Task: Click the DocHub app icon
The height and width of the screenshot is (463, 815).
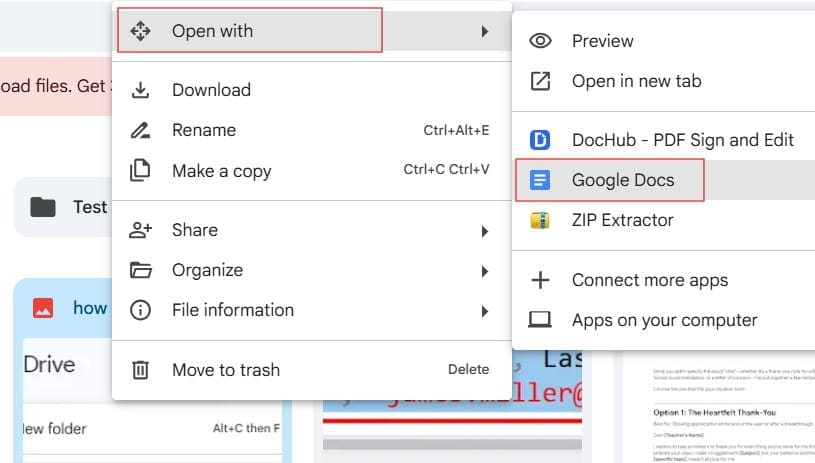Action: pos(540,140)
